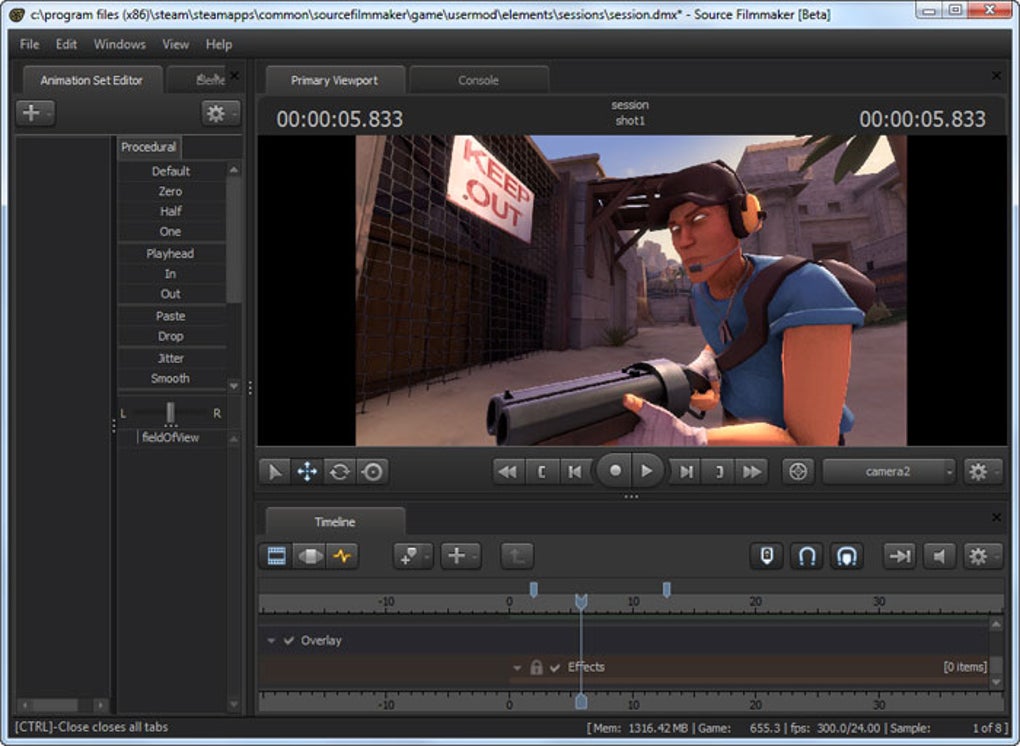
Task: Select the arrow selection tool in viewport
Action: [273, 472]
